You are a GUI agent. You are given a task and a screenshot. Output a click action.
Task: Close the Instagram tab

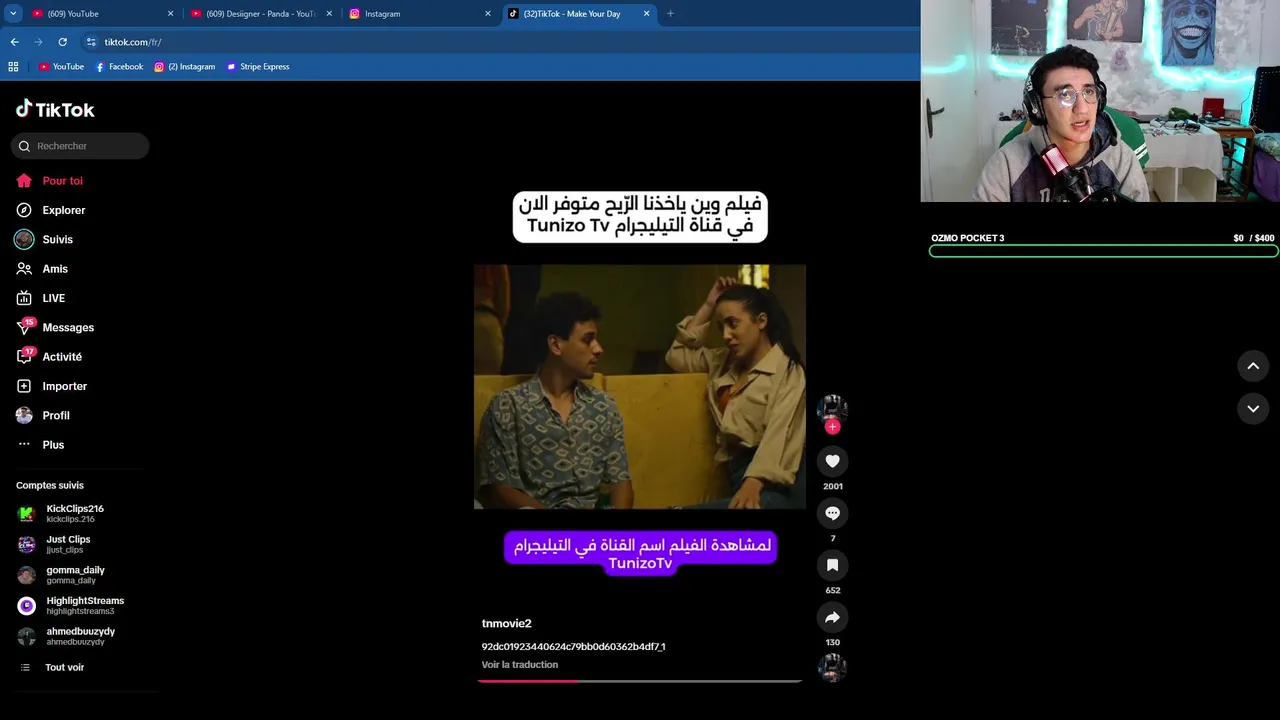[x=488, y=14]
